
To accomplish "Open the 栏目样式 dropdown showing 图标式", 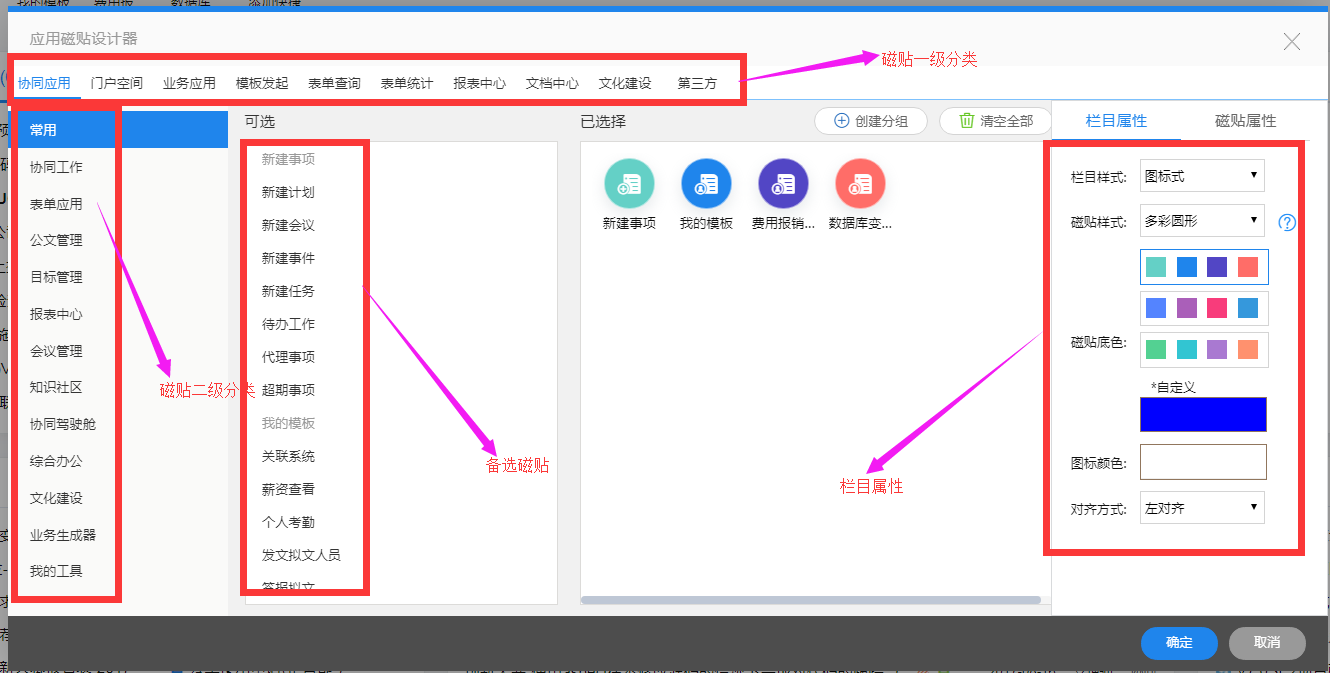I will [x=1202, y=176].
